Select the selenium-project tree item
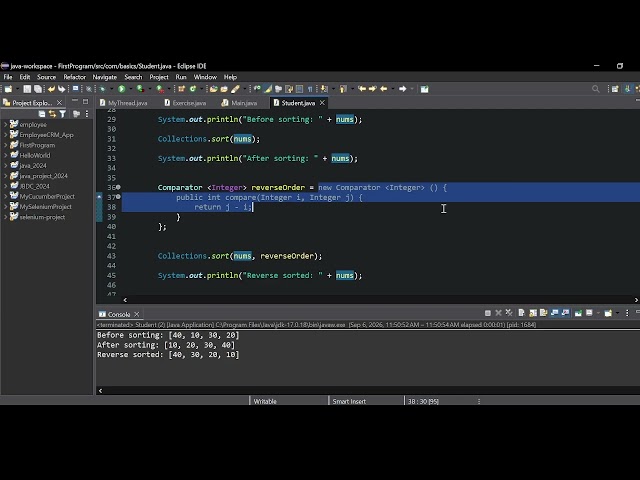This screenshot has width=640, height=480. 42,217
